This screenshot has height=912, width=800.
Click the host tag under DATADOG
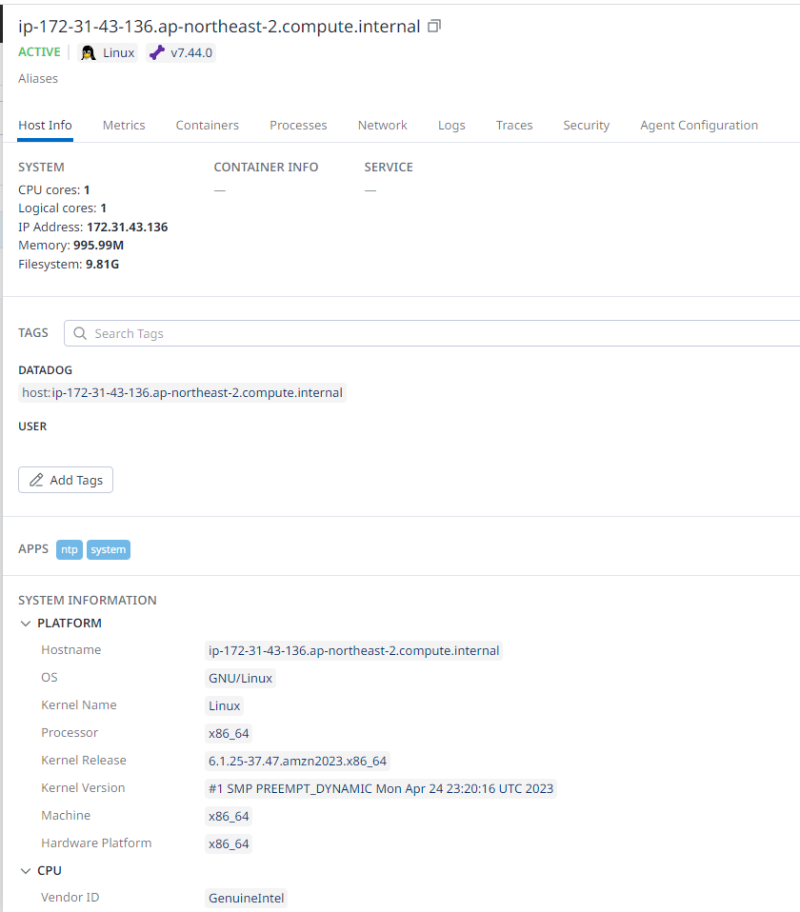click(182, 393)
